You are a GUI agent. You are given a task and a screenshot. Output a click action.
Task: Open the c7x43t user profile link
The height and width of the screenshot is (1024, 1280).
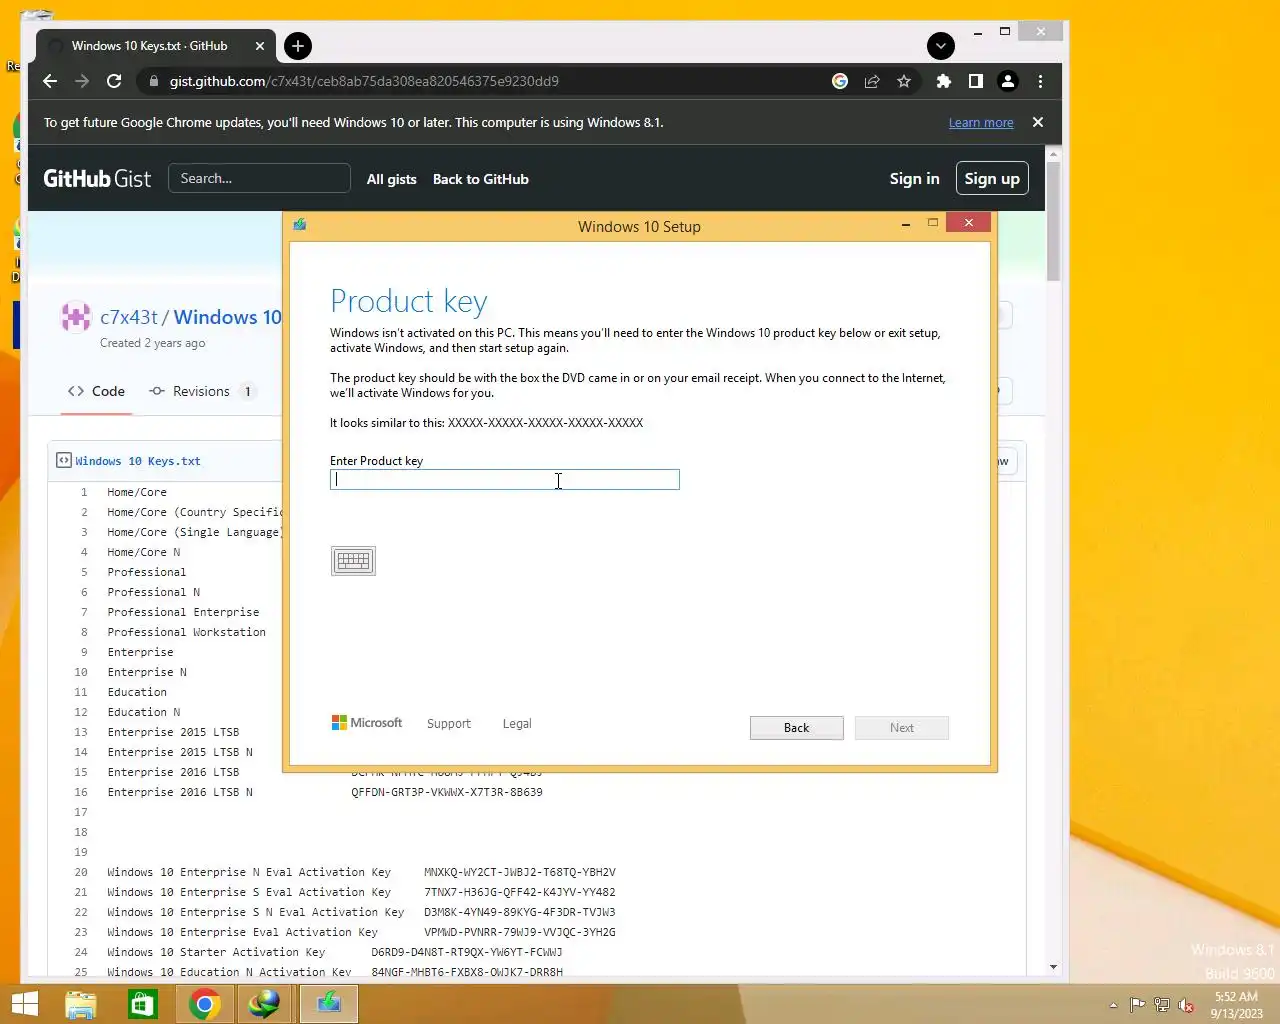click(x=129, y=317)
